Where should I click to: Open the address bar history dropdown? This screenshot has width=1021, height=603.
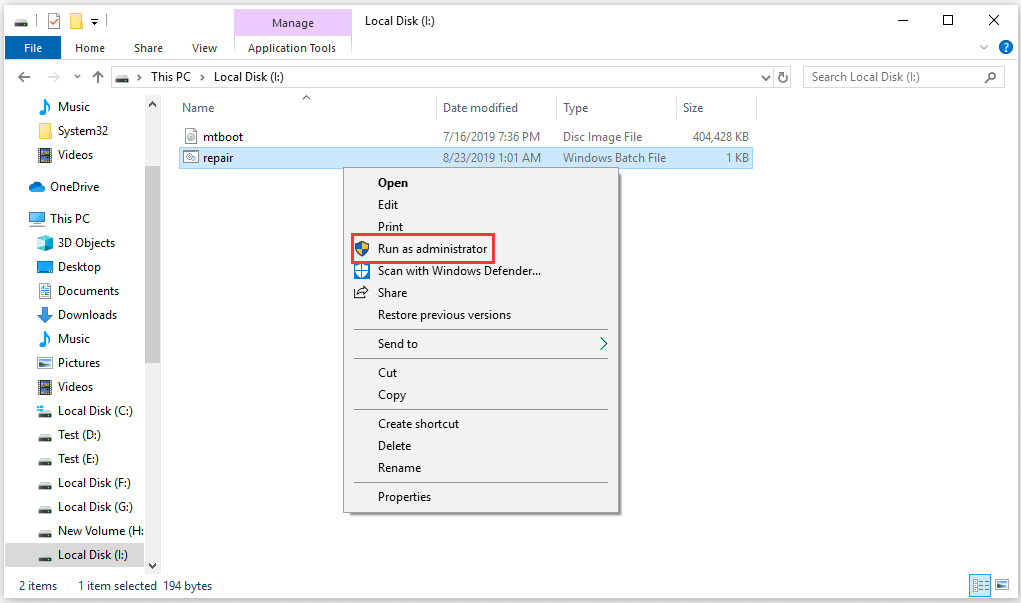coord(766,77)
